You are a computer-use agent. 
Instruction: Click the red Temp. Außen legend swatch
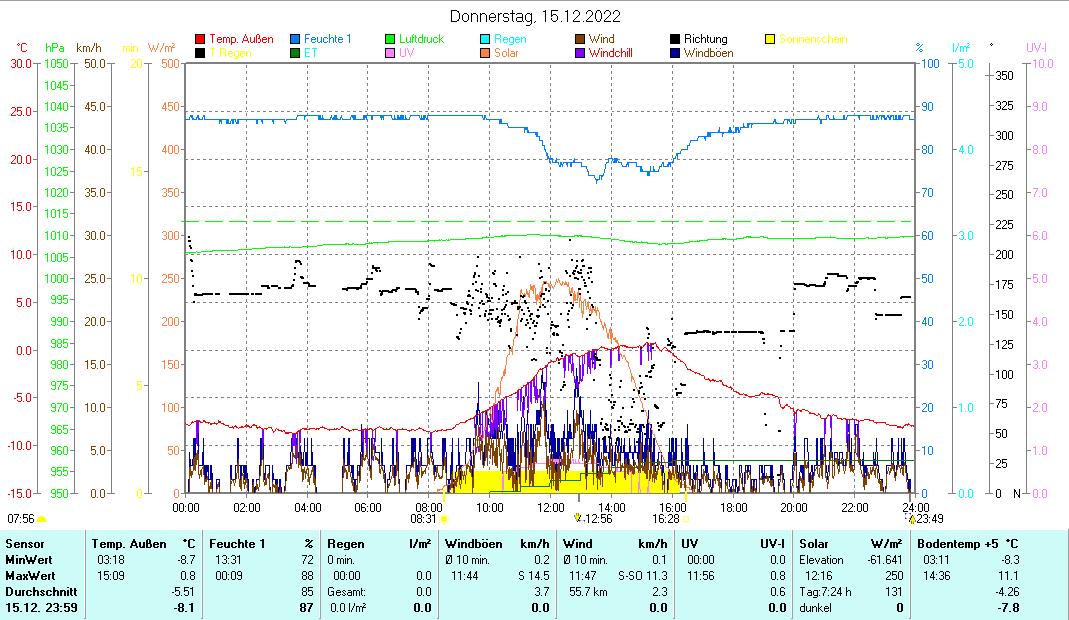200,40
